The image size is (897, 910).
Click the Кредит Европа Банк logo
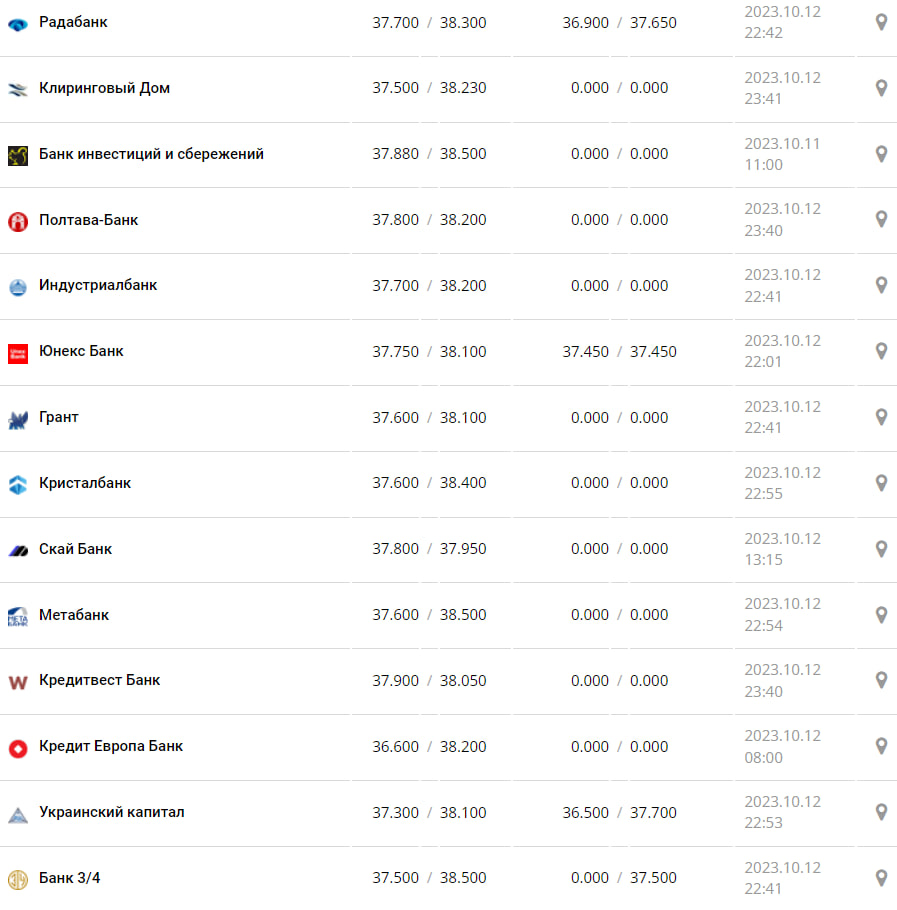click(18, 748)
